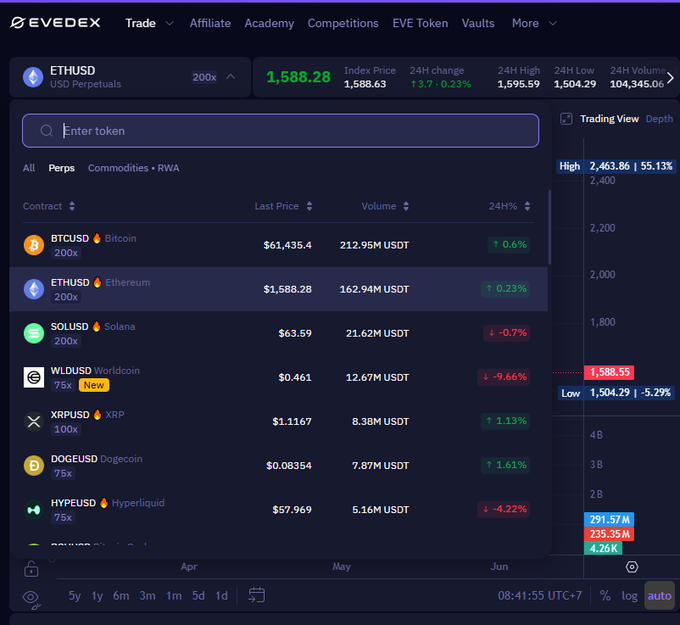This screenshot has width=680, height=625.
Task: Set chart range to 1d
Action: (x=222, y=596)
